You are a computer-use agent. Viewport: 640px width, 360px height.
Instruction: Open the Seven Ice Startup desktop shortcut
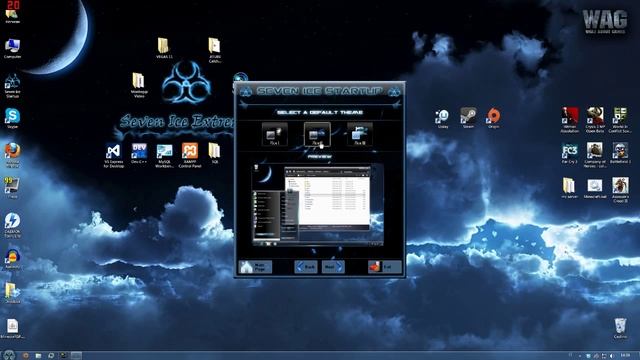coord(12,86)
